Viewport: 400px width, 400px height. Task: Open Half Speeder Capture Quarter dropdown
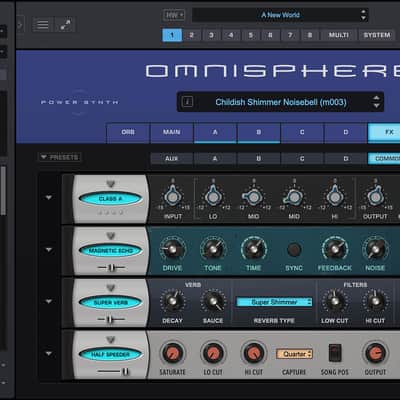pyautogui.click(x=294, y=354)
